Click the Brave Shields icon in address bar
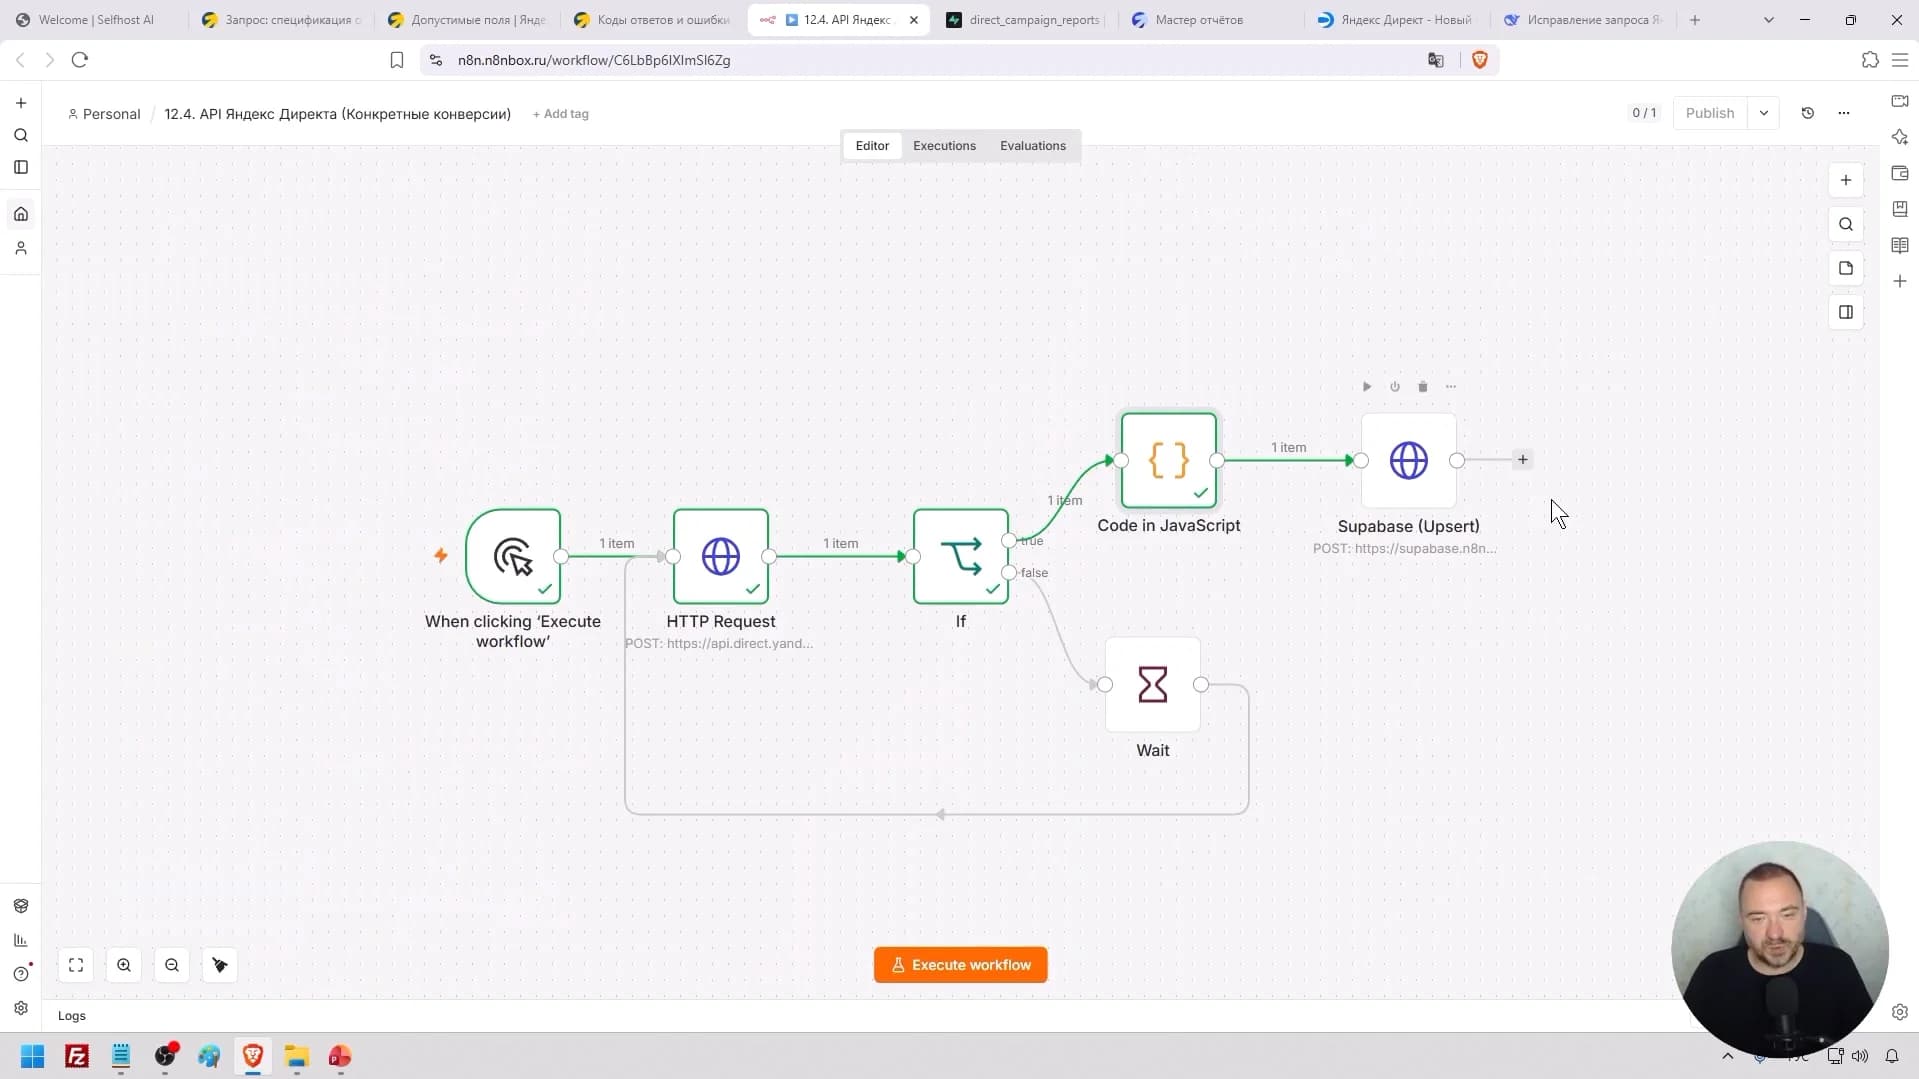1919x1079 pixels. [1480, 60]
